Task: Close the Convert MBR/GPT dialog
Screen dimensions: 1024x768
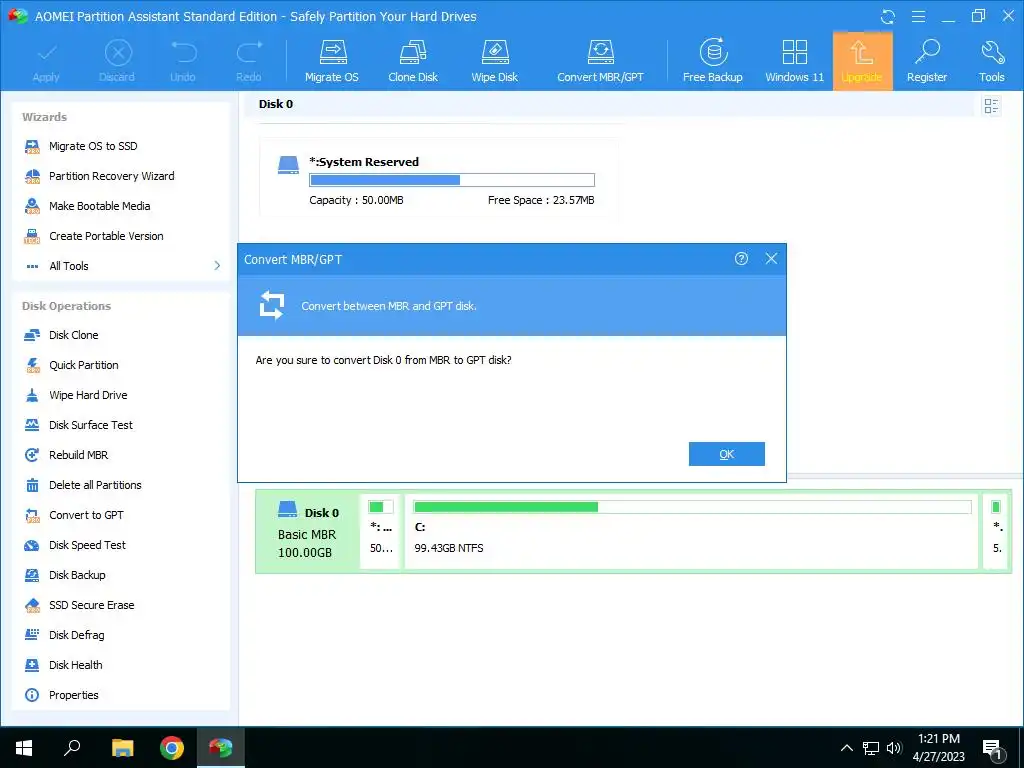Action: coord(771,259)
